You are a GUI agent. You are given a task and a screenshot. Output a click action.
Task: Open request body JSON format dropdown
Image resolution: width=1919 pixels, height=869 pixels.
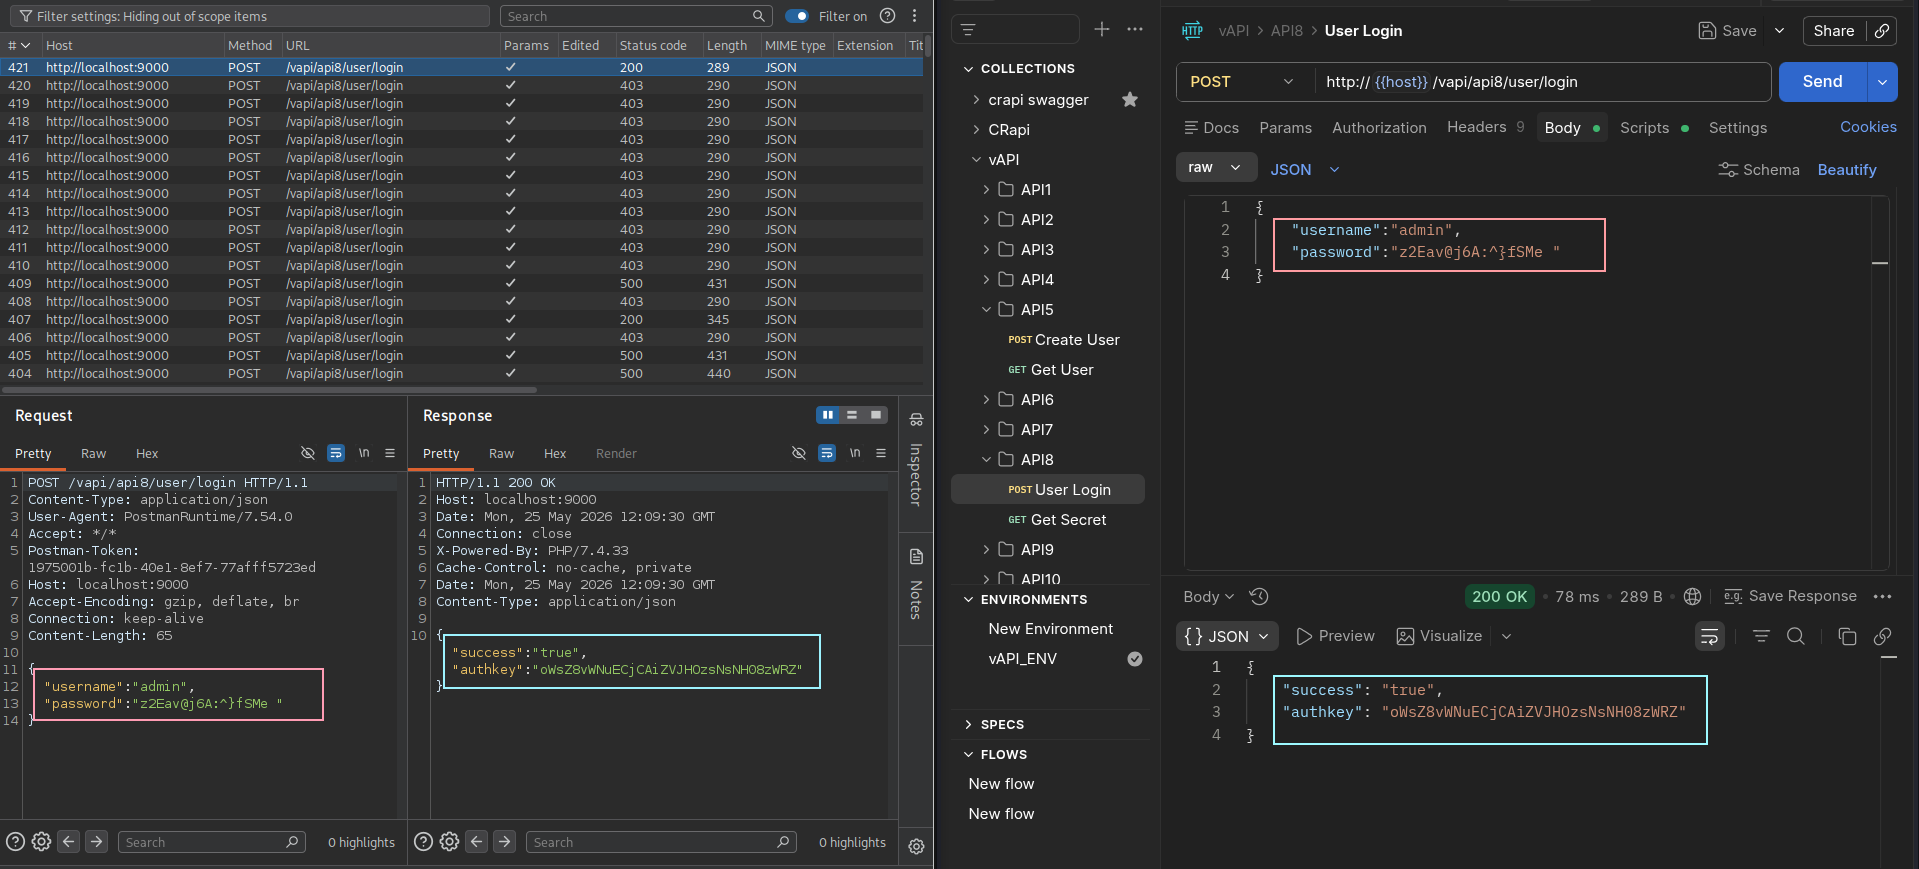click(1304, 169)
